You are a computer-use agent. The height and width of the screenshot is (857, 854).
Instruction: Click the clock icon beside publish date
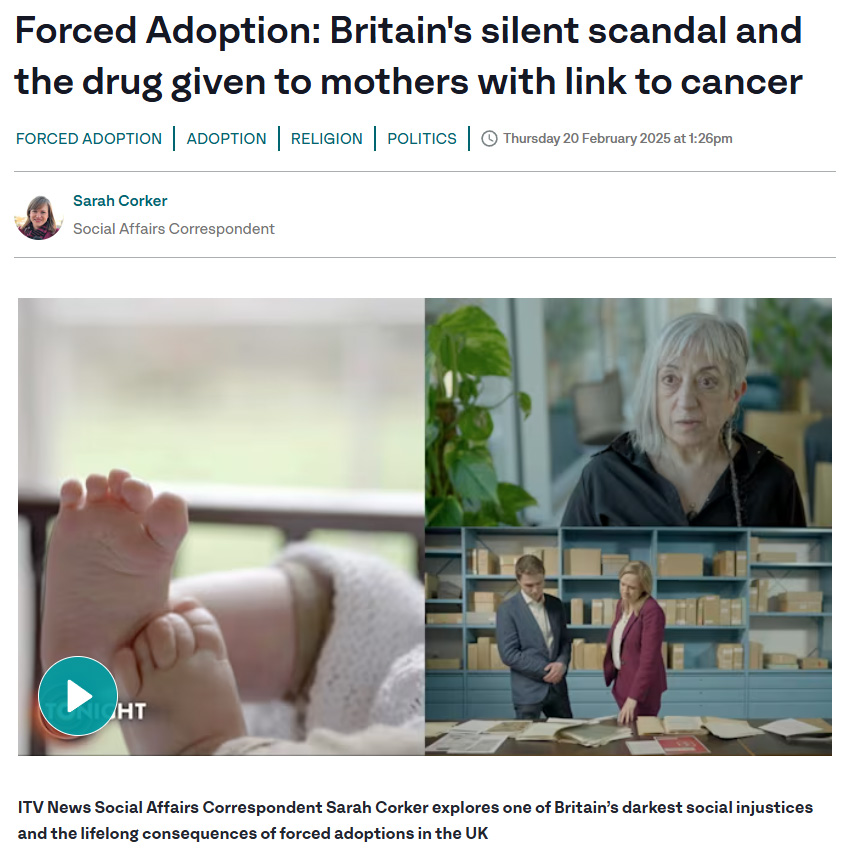point(489,139)
